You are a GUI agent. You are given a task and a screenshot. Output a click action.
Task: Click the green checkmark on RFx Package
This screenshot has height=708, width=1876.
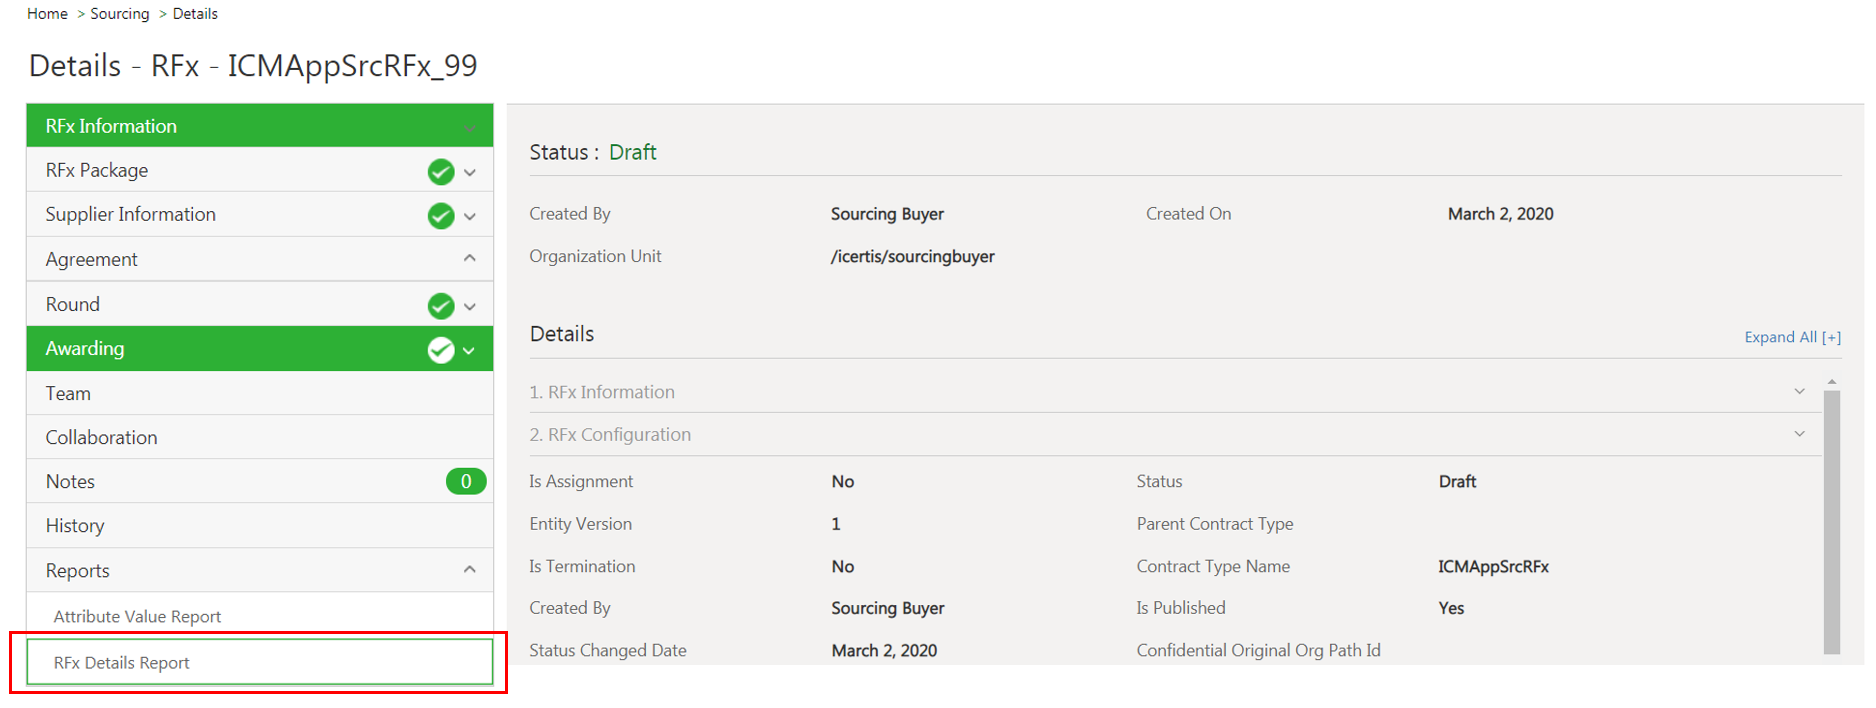tap(441, 172)
